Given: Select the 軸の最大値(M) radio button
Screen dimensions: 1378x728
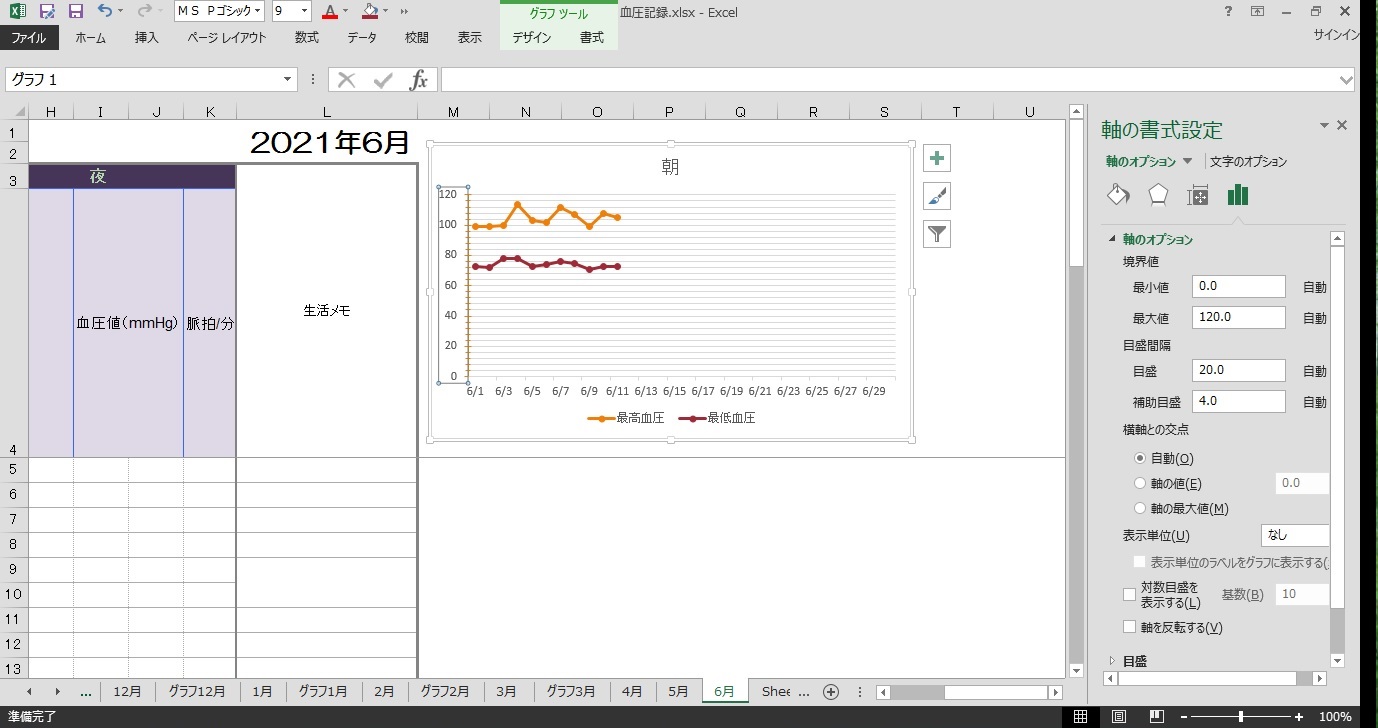Looking at the screenshot, I should 1140,508.
